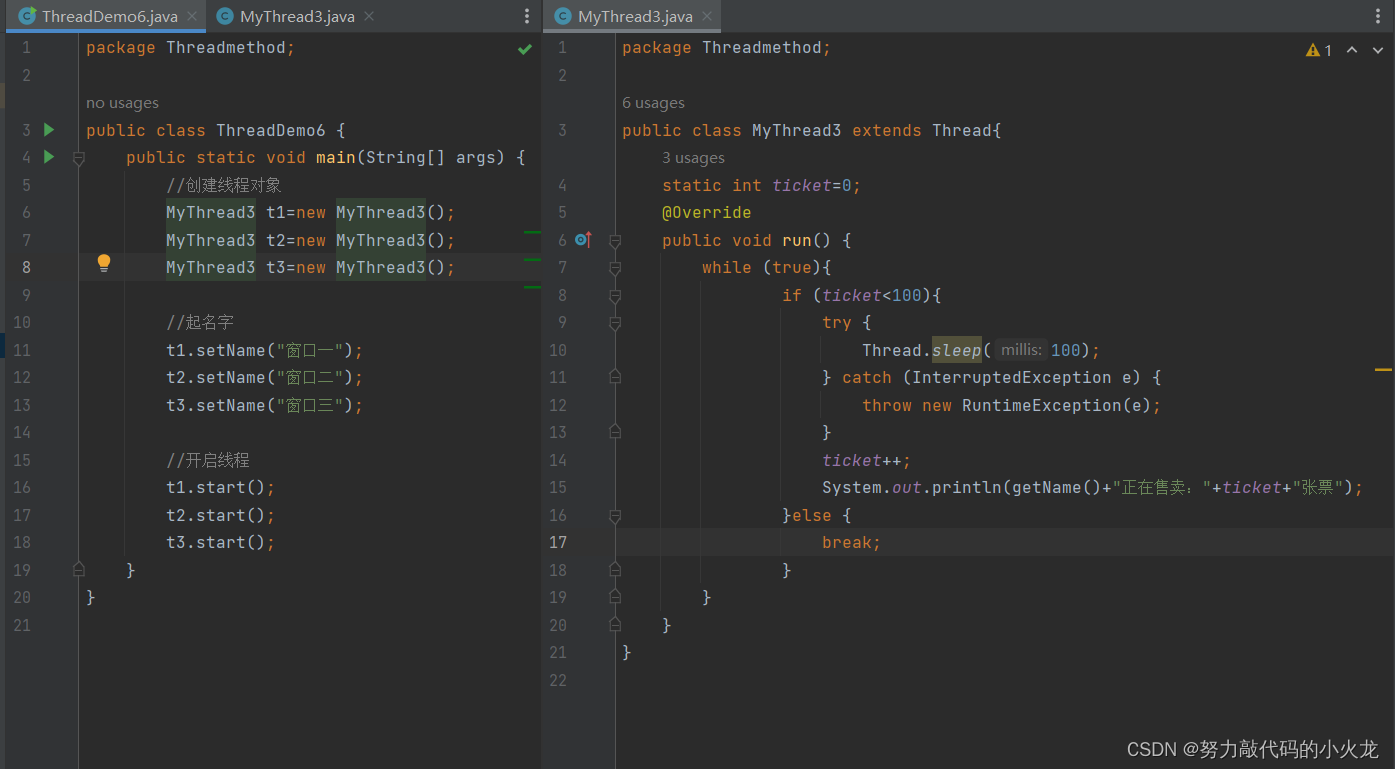The image size is (1395, 769).
Task: Click the t2.setName("窗口二") line
Action: click(x=265, y=377)
